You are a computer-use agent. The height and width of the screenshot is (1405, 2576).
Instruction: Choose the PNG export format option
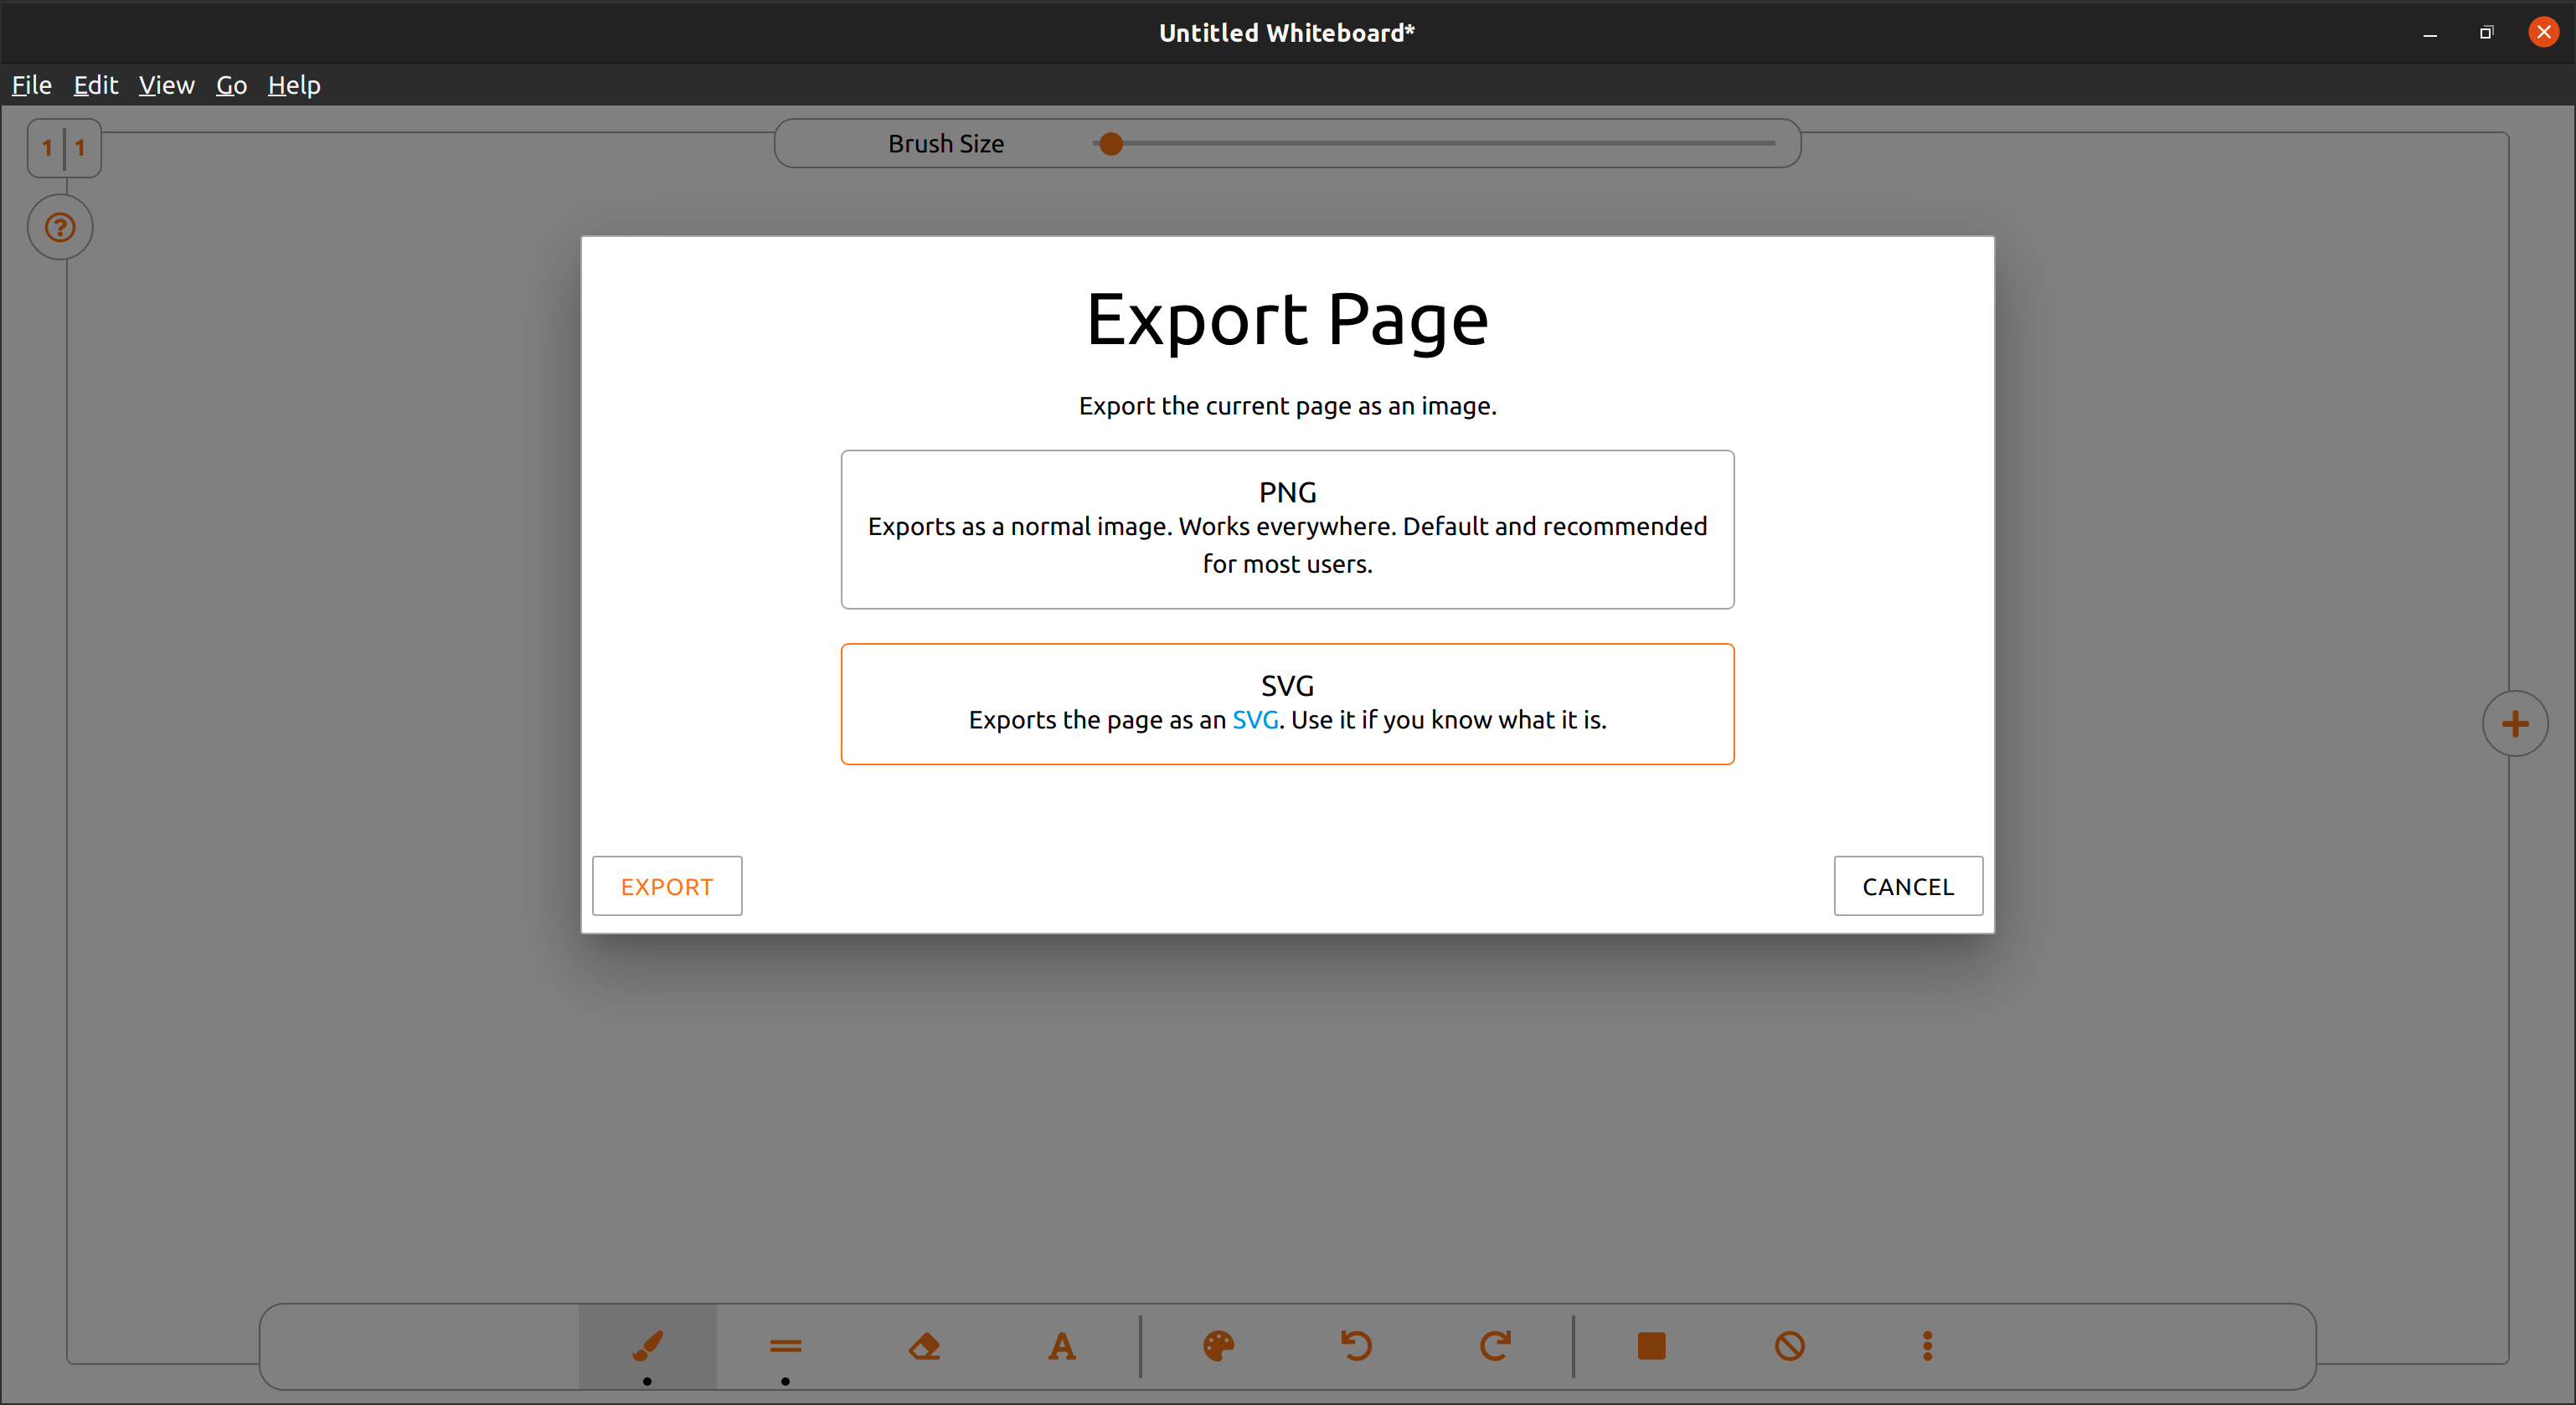click(1287, 528)
